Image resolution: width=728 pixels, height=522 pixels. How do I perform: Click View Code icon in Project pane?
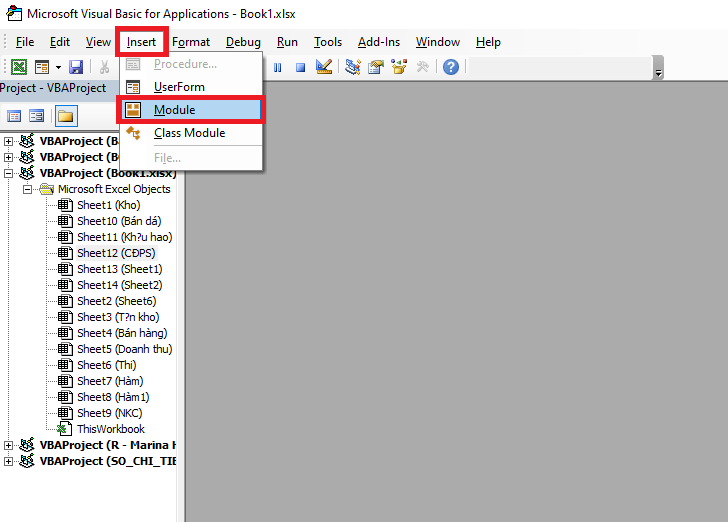pos(14,116)
